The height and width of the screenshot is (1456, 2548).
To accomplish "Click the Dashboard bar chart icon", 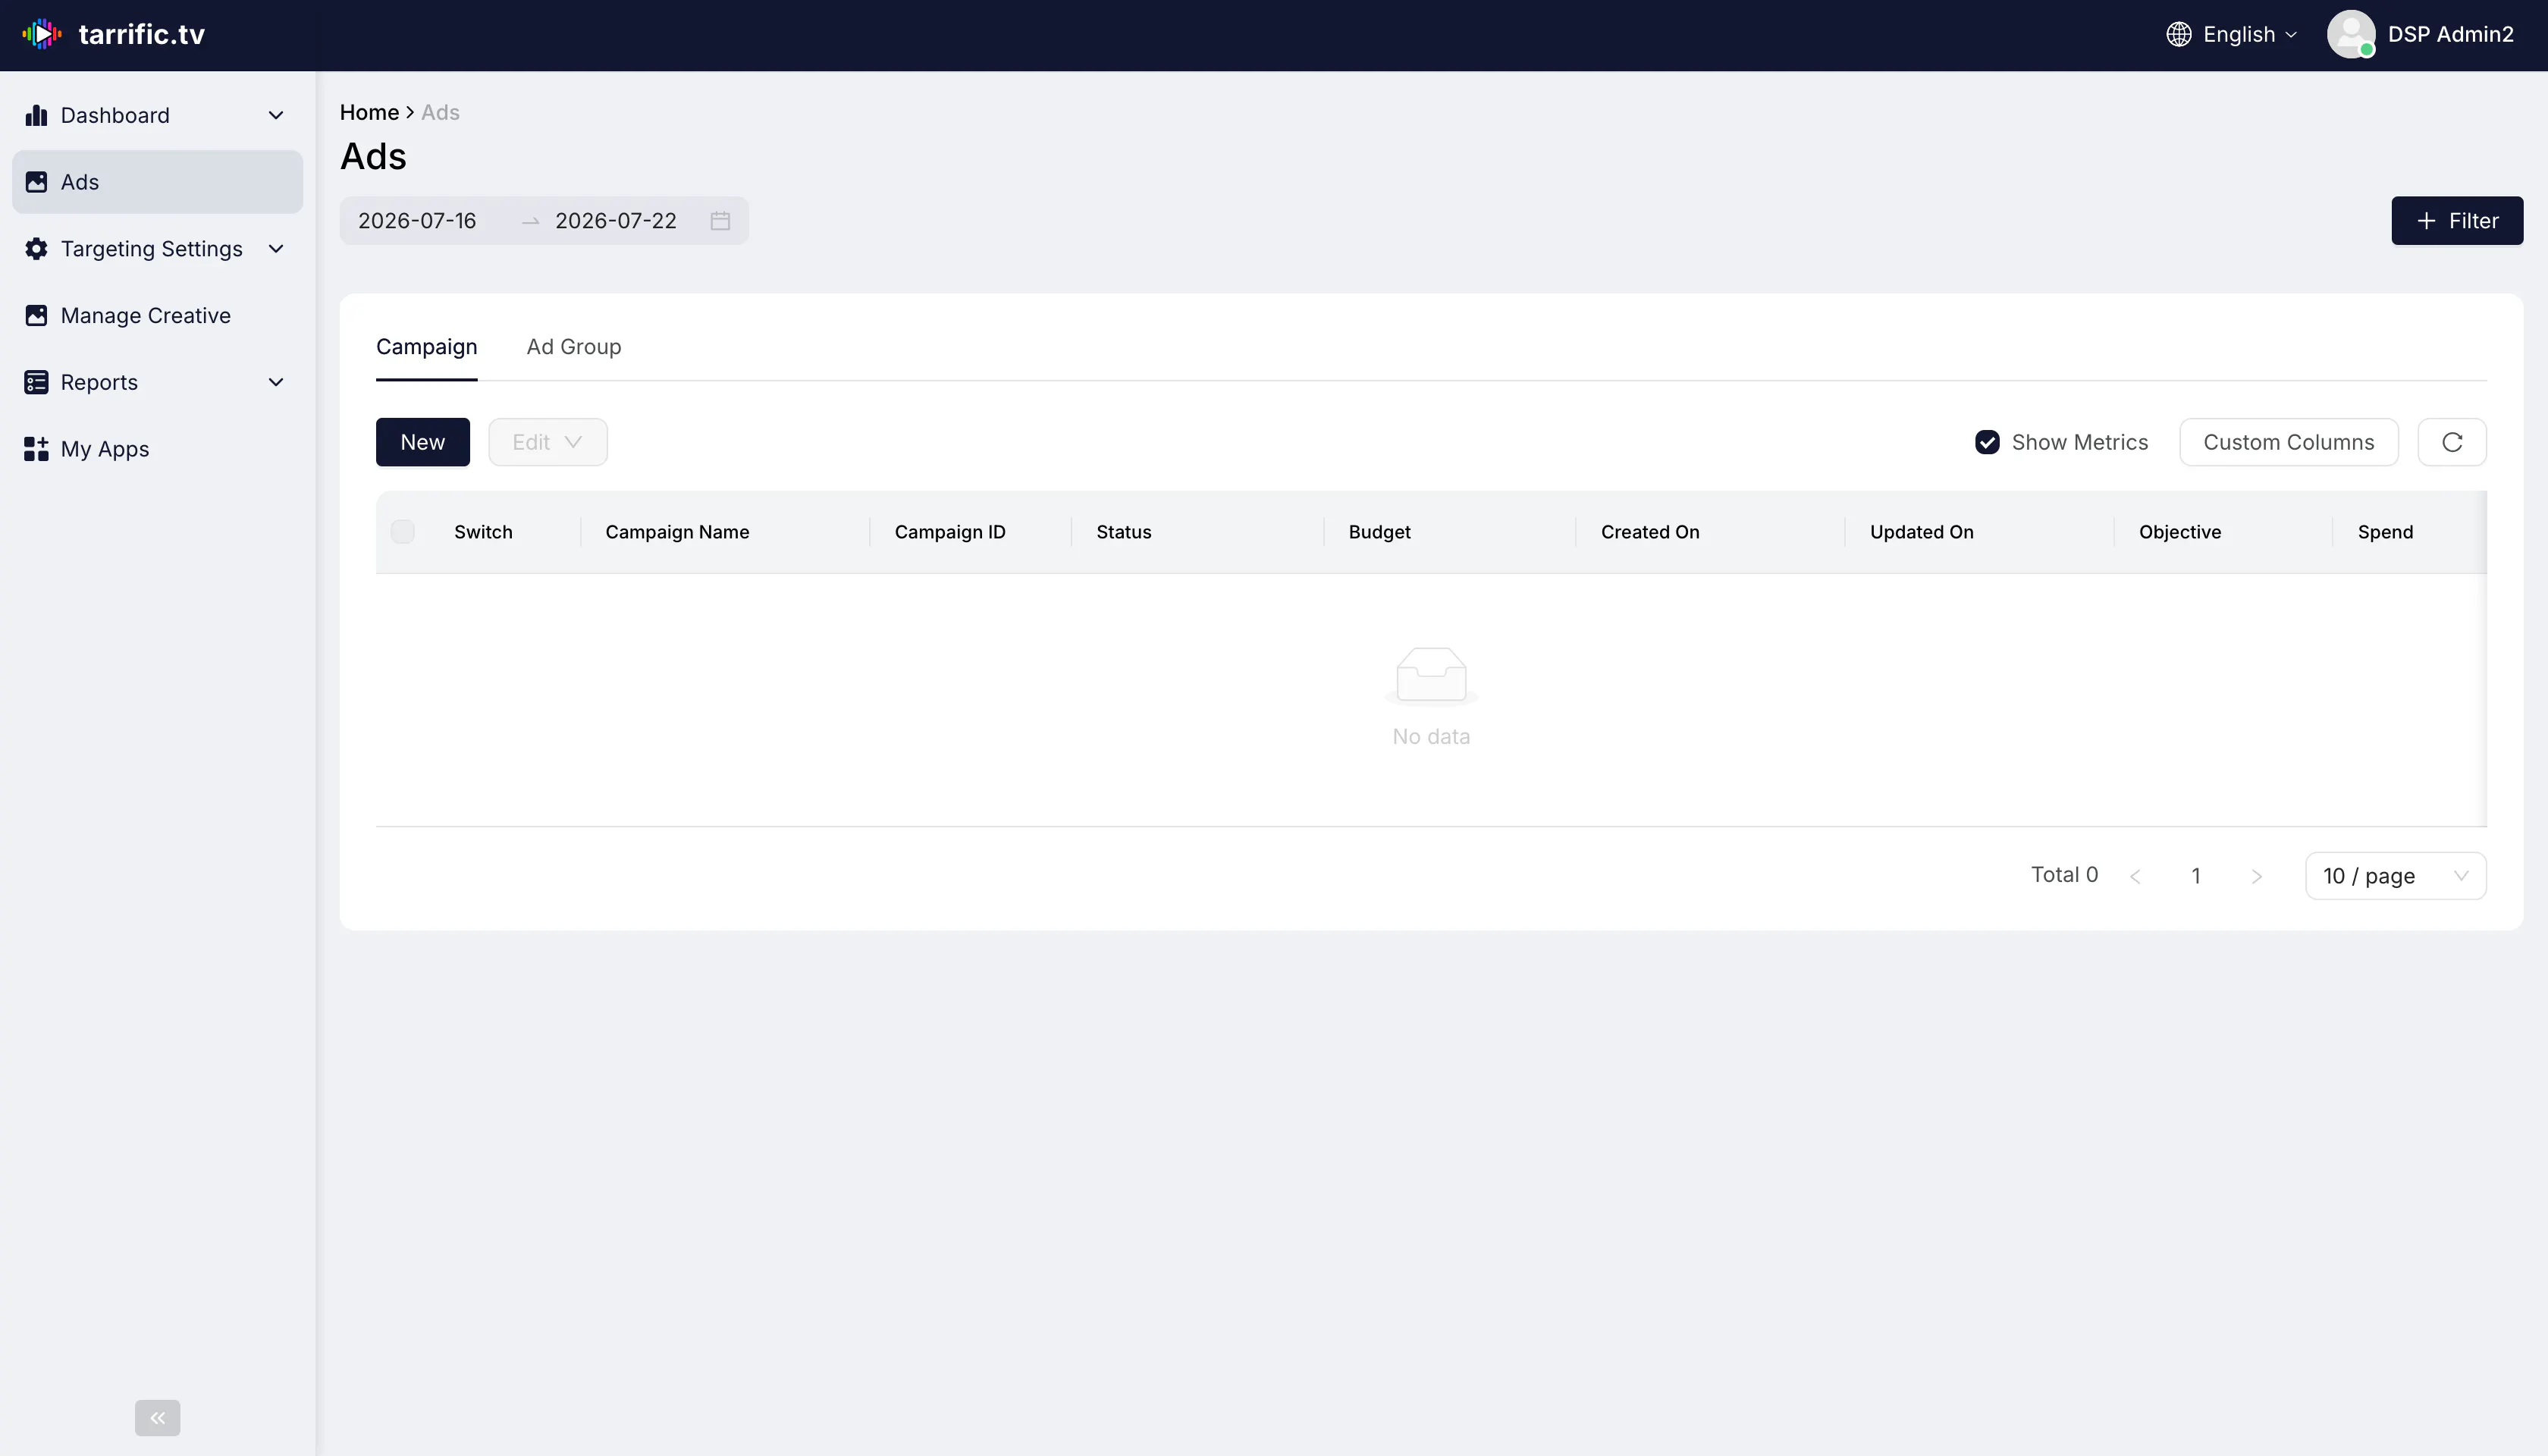I will pyautogui.click(x=36, y=115).
